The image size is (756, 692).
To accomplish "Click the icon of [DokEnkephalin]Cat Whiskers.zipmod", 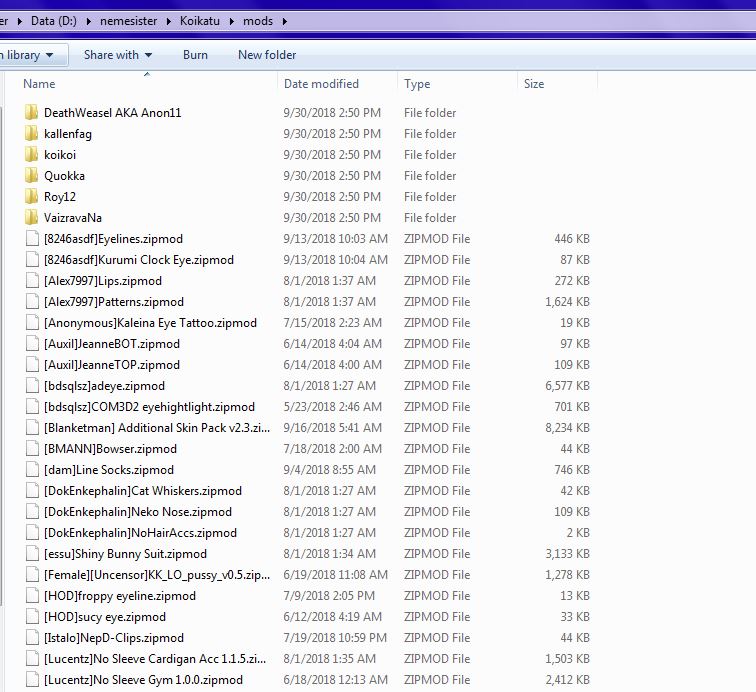I will coord(32,491).
